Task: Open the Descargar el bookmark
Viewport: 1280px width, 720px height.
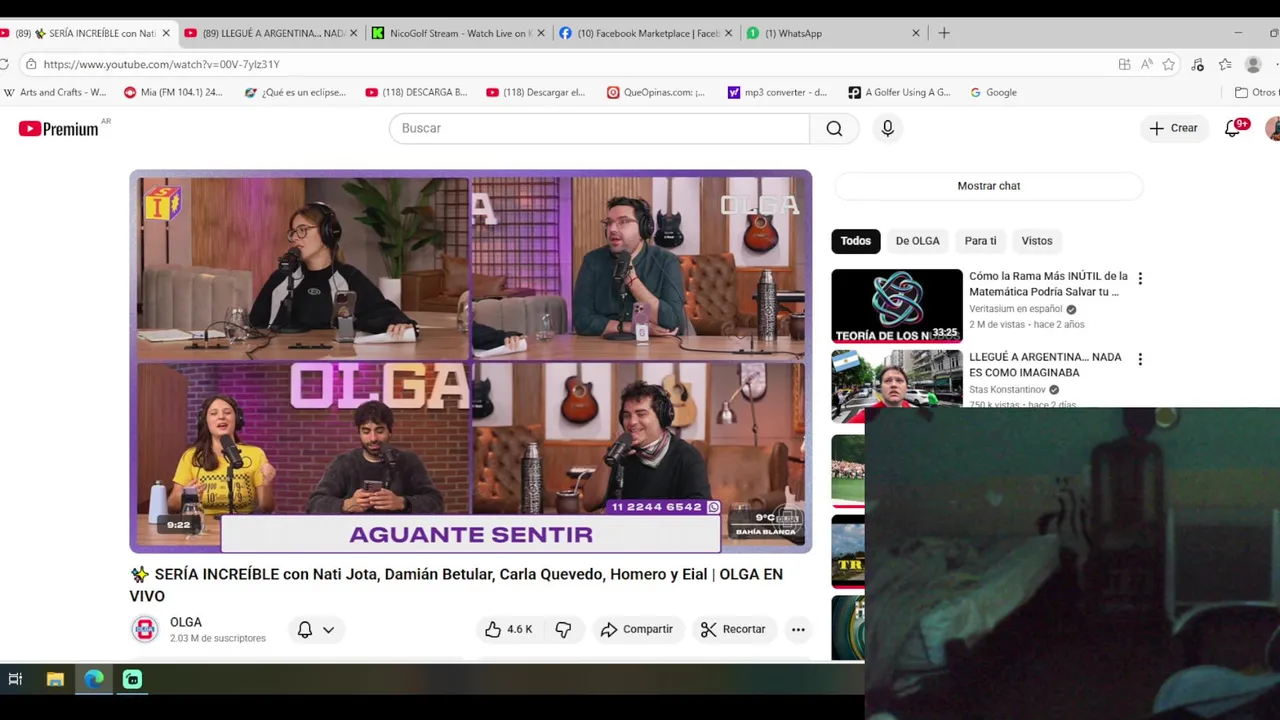Action: pos(535,92)
